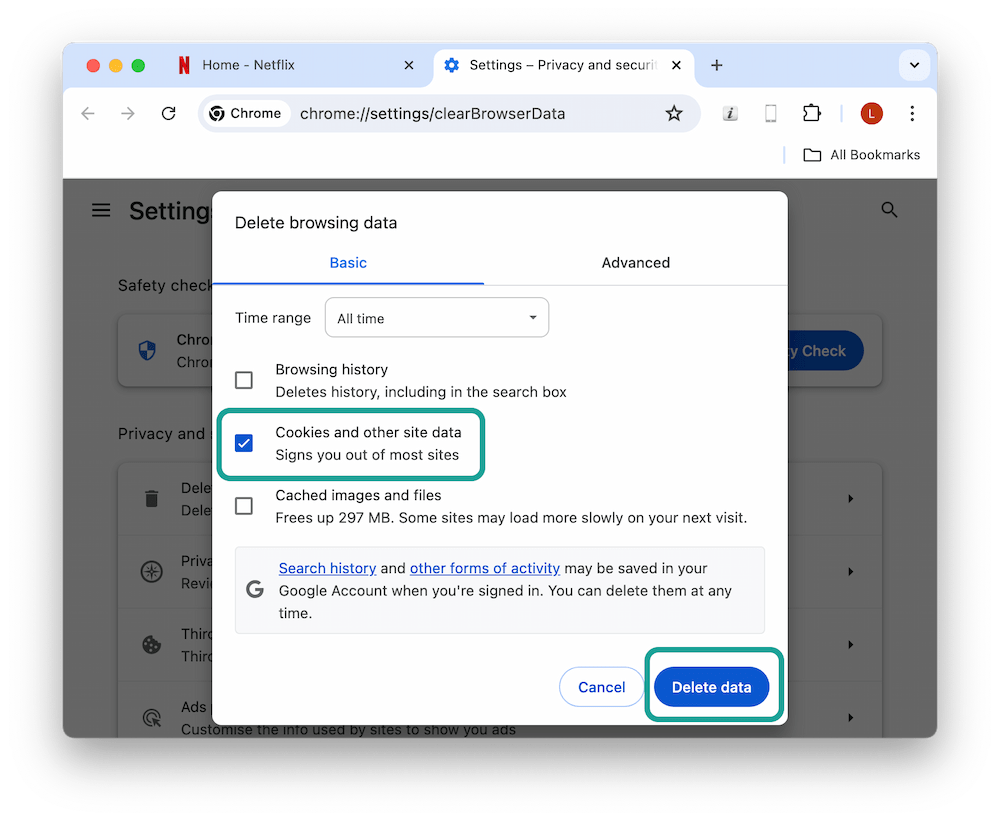Click the trash can icon in privacy list

pos(151,498)
